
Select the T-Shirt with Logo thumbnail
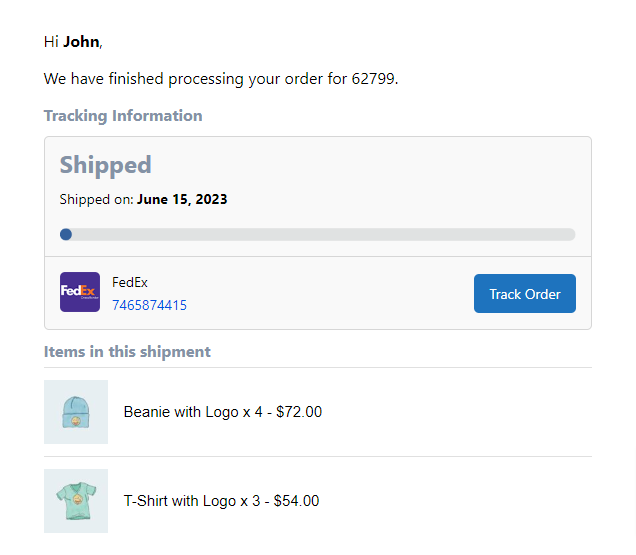(76, 501)
